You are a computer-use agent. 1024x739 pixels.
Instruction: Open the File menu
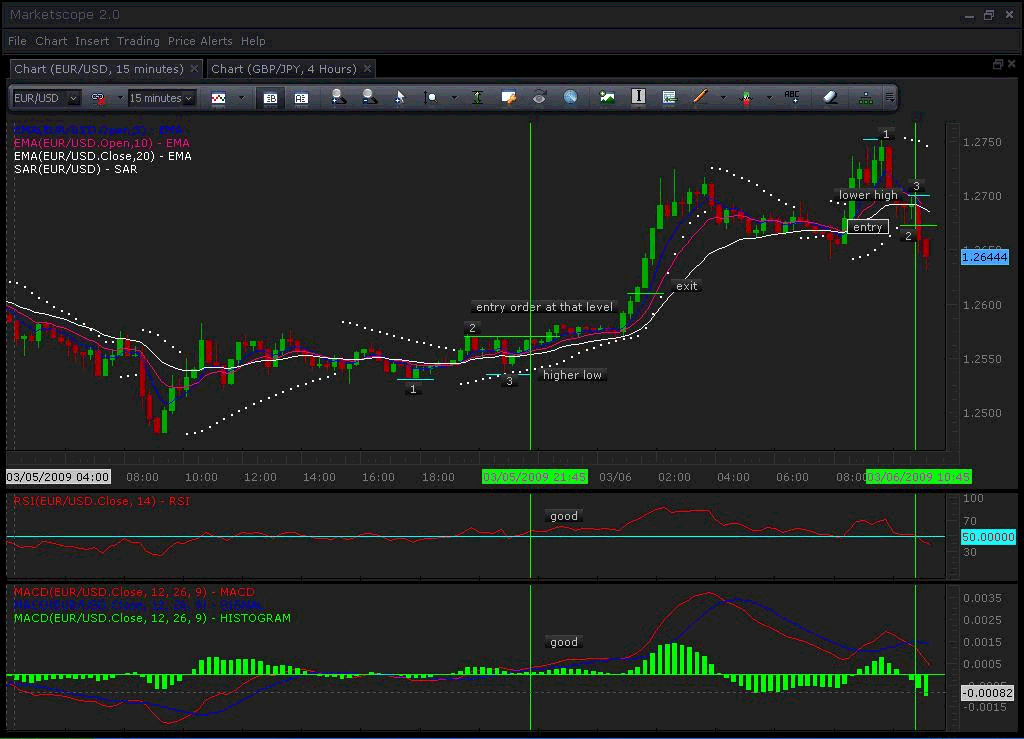coord(18,41)
